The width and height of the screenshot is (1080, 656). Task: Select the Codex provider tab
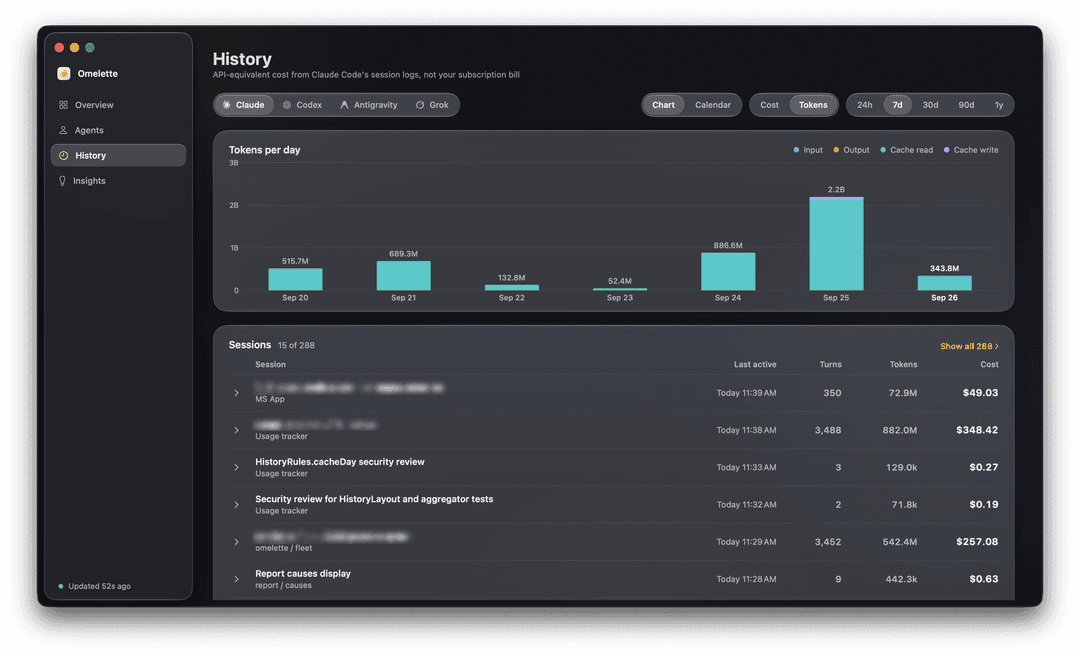tap(302, 105)
